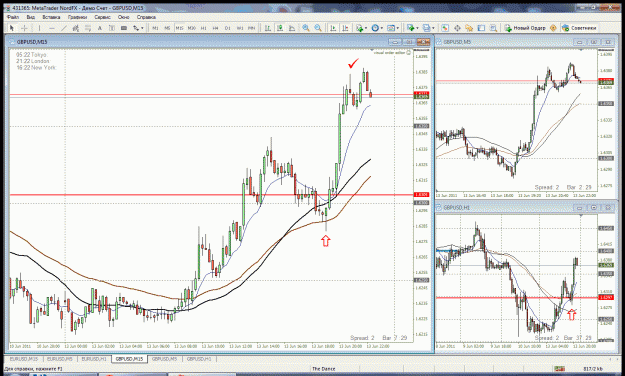625x376 pixels.
Task: Choose the horizontal line tool
Action: point(51,28)
